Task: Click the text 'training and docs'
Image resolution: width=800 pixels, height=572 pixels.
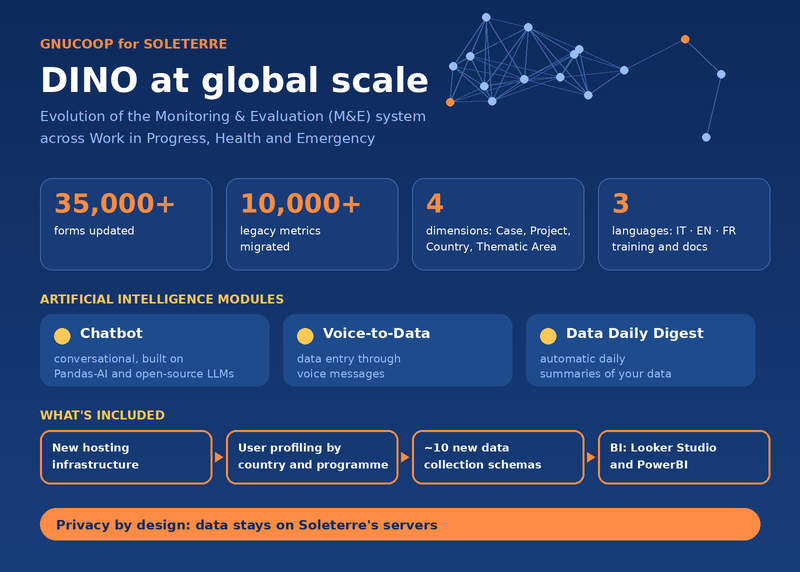Action: pyautogui.click(x=660, y=247)
